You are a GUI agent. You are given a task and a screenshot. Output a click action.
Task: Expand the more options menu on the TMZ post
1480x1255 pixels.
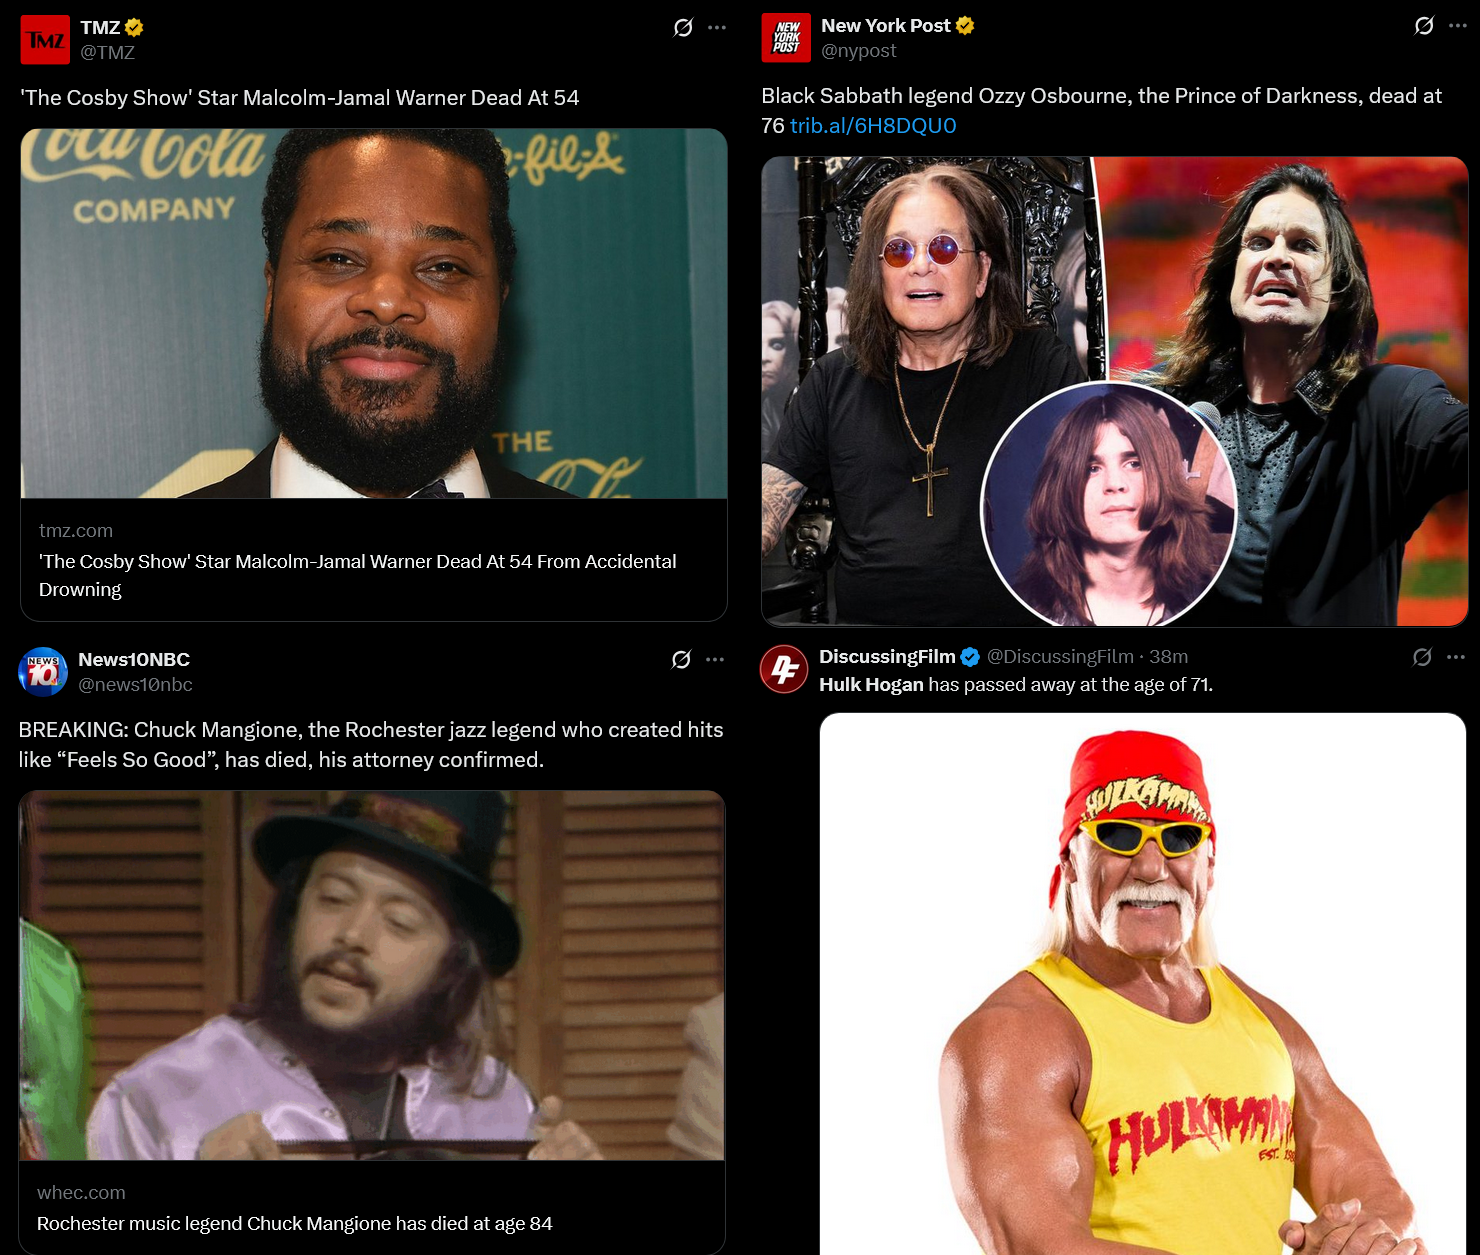[x=717, y=28]
